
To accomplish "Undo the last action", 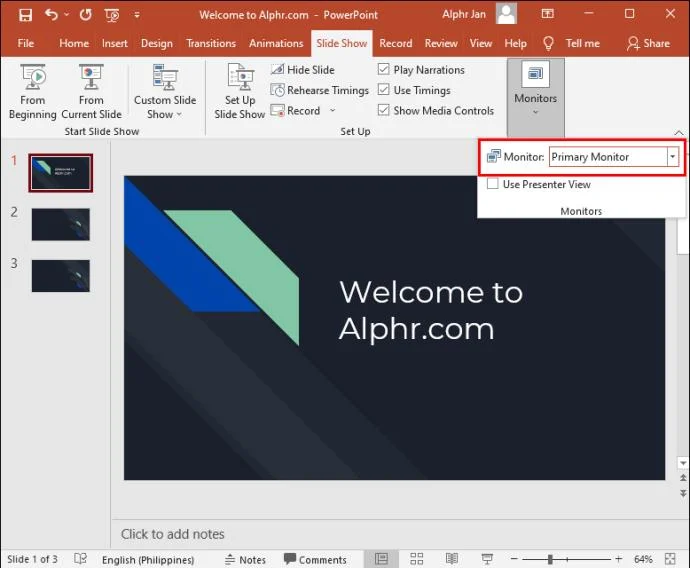I will click(51, 15).
